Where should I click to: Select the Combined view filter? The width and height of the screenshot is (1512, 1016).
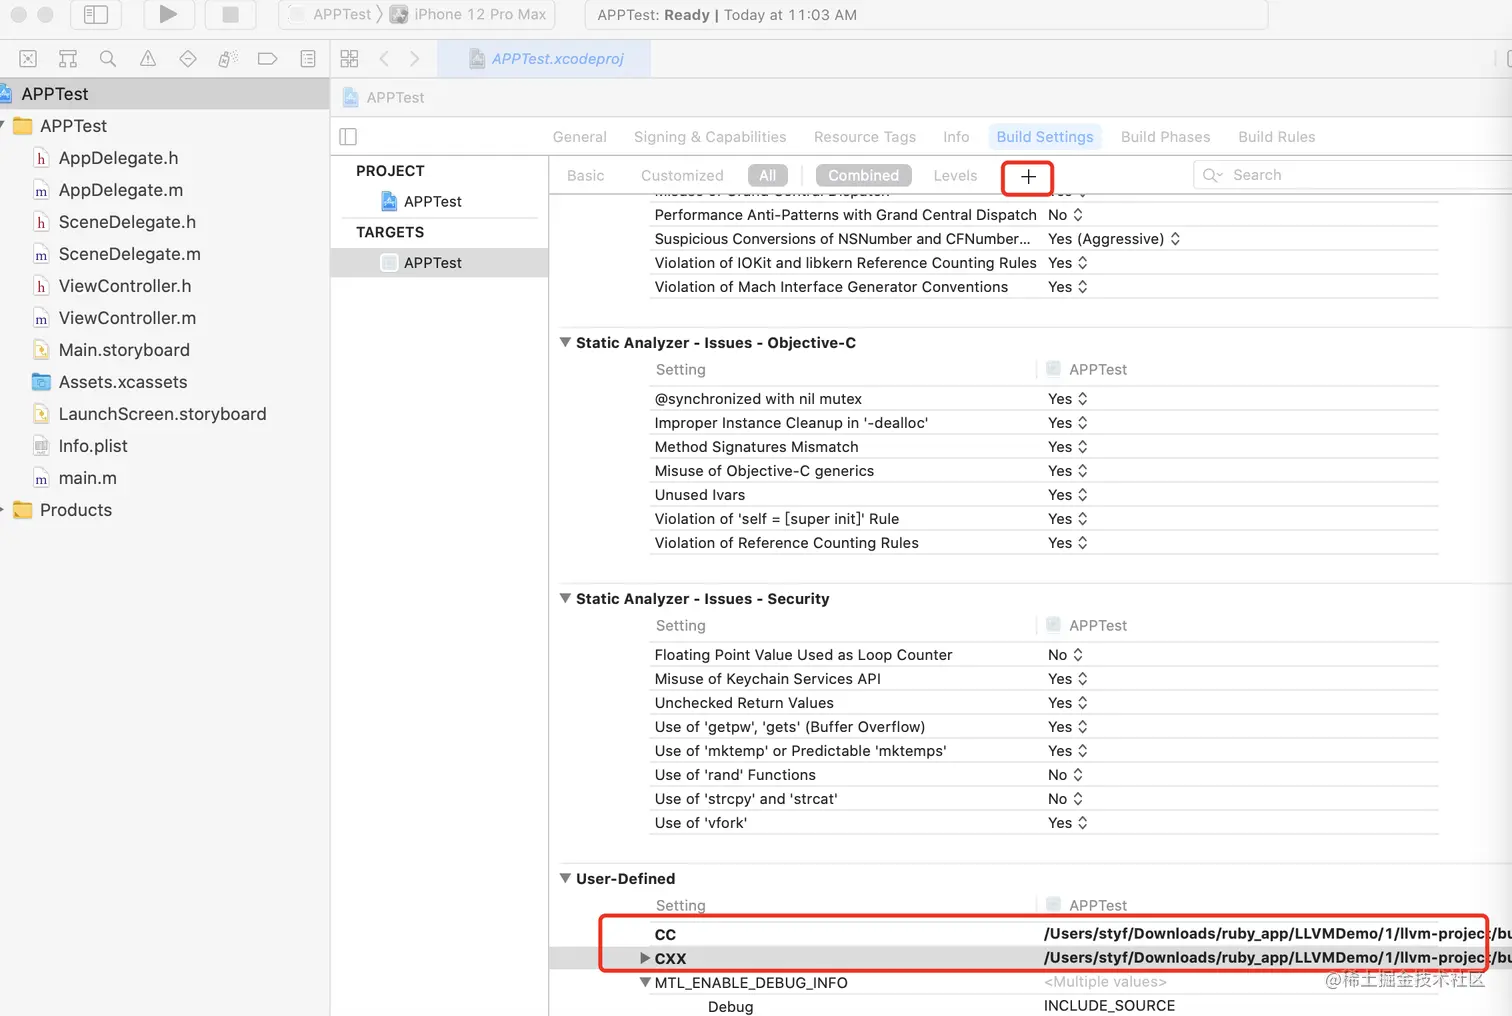tap(864, 176)
